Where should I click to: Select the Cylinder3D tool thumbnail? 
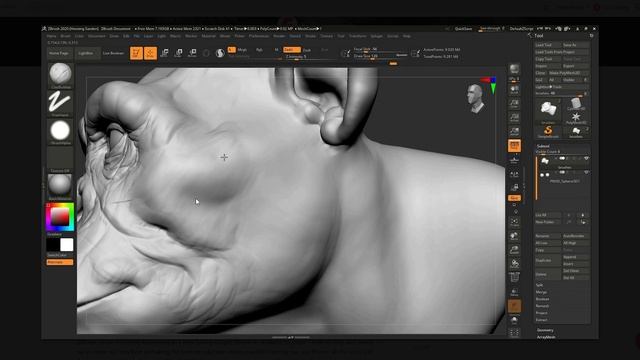coord(576,104)
